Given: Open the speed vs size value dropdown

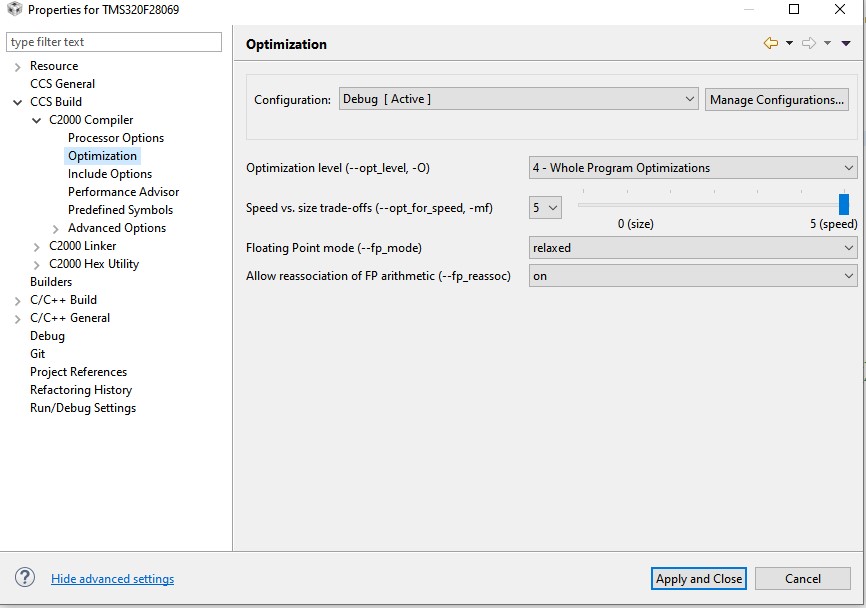Looking at the screenshot, I should (x=545, y=208).
